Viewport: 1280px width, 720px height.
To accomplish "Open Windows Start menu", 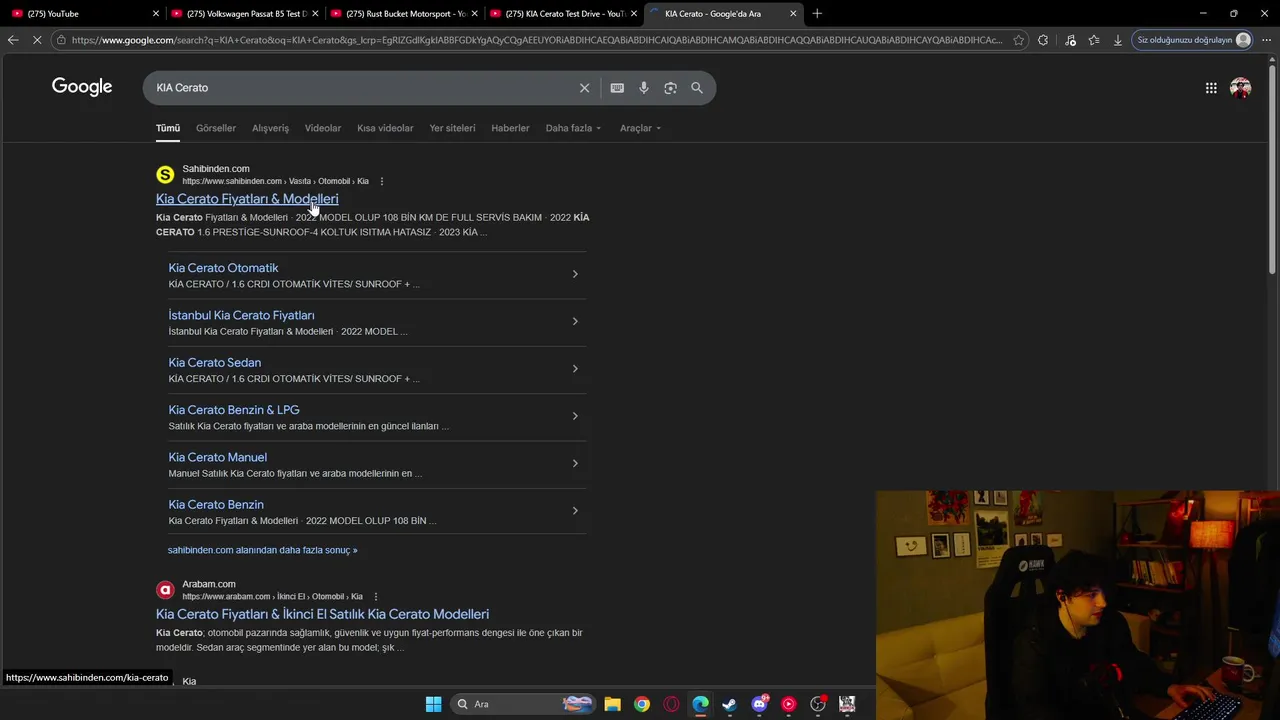I will tap(433, 704).
